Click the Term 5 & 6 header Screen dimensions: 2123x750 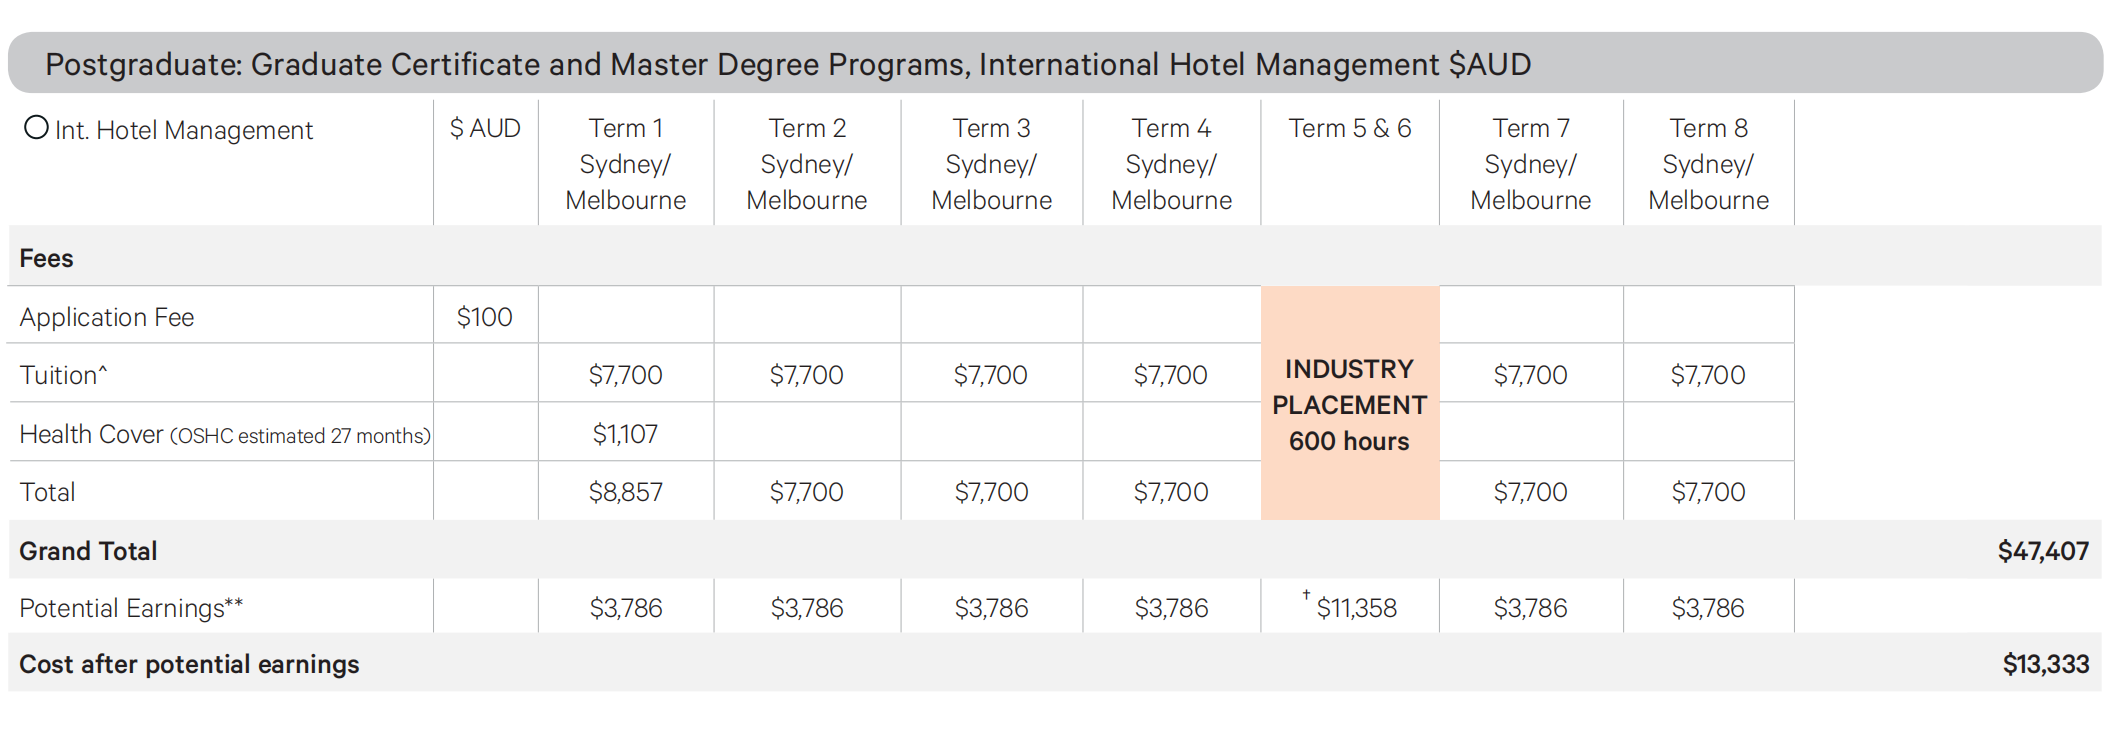click(x=1349, y=129)
